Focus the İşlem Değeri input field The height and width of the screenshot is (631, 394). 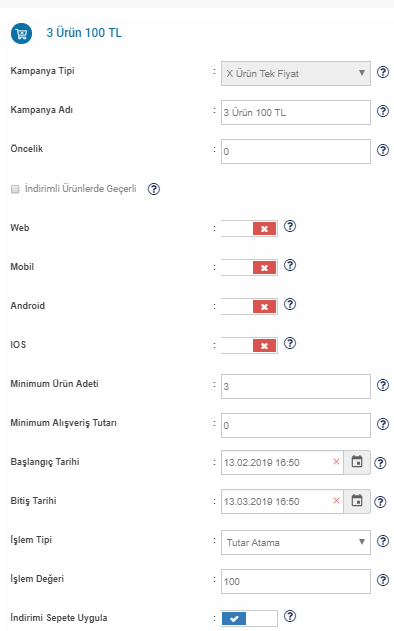[296, 581]
